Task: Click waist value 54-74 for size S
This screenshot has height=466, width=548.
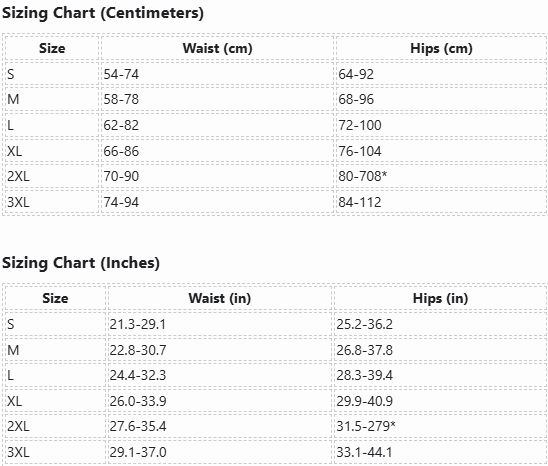Action: click(x=121, y=74)
